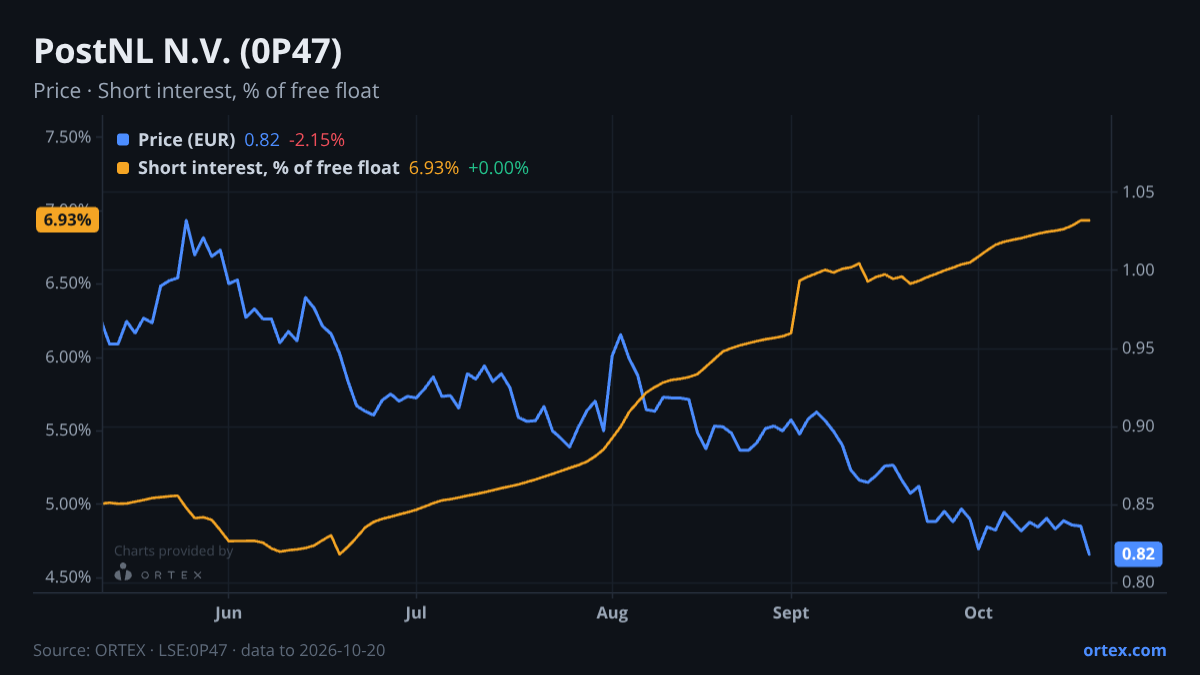Screen dimensions: 1200x675
Task: Click the 0.82 price value in legend
Action: point(262,140)
